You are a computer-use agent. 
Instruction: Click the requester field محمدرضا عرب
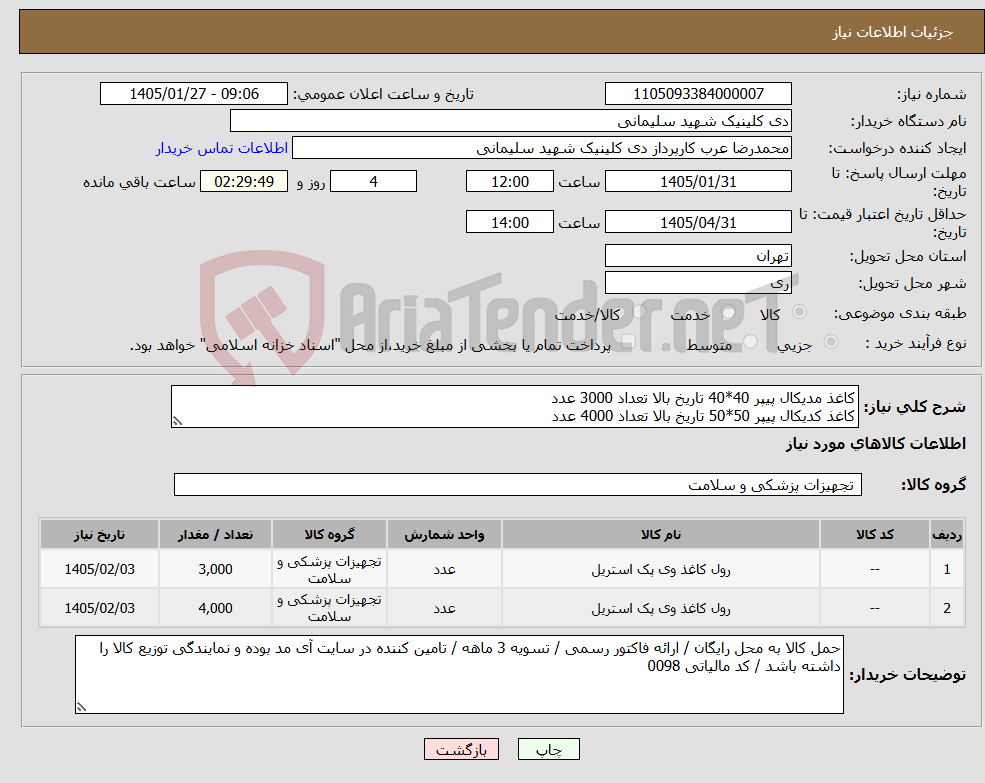[541, 148]
